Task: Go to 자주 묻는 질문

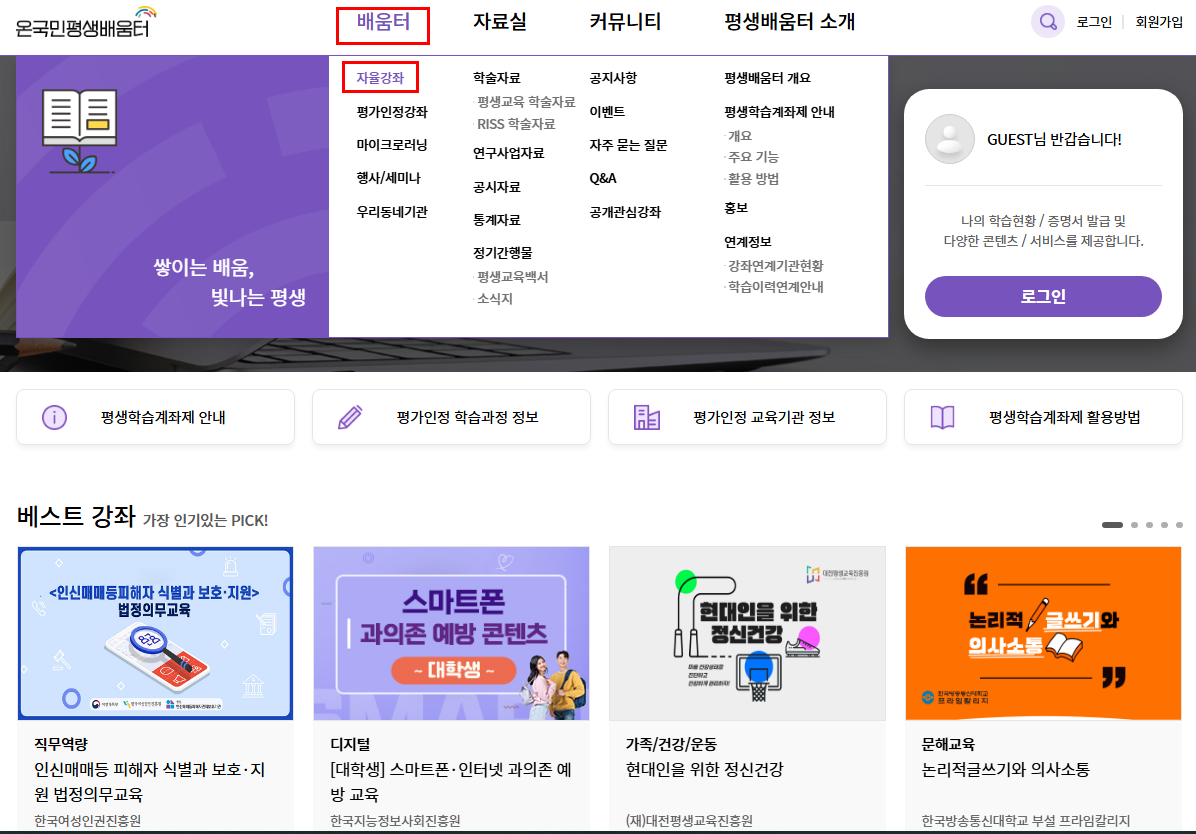Action: [x=629, y=145]
